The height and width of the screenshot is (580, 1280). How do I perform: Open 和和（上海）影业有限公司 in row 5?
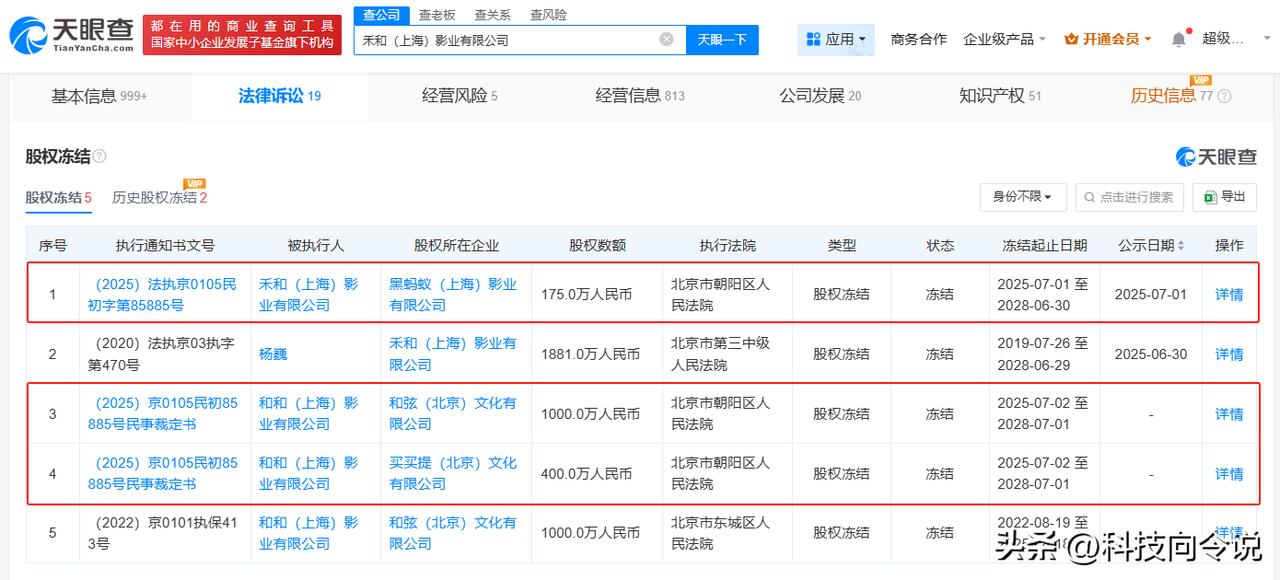pyautogui.click(x=309, y=533)
